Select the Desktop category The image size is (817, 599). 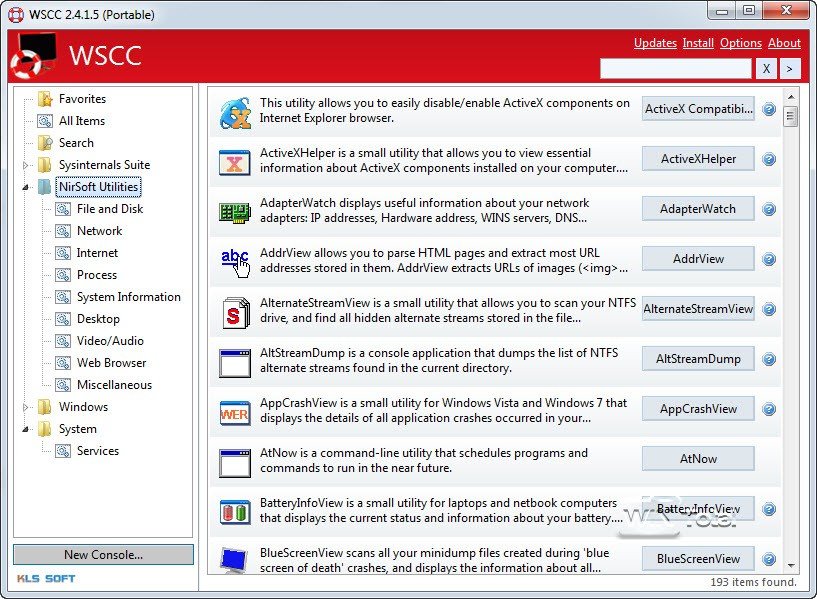[x=98, y=319]
